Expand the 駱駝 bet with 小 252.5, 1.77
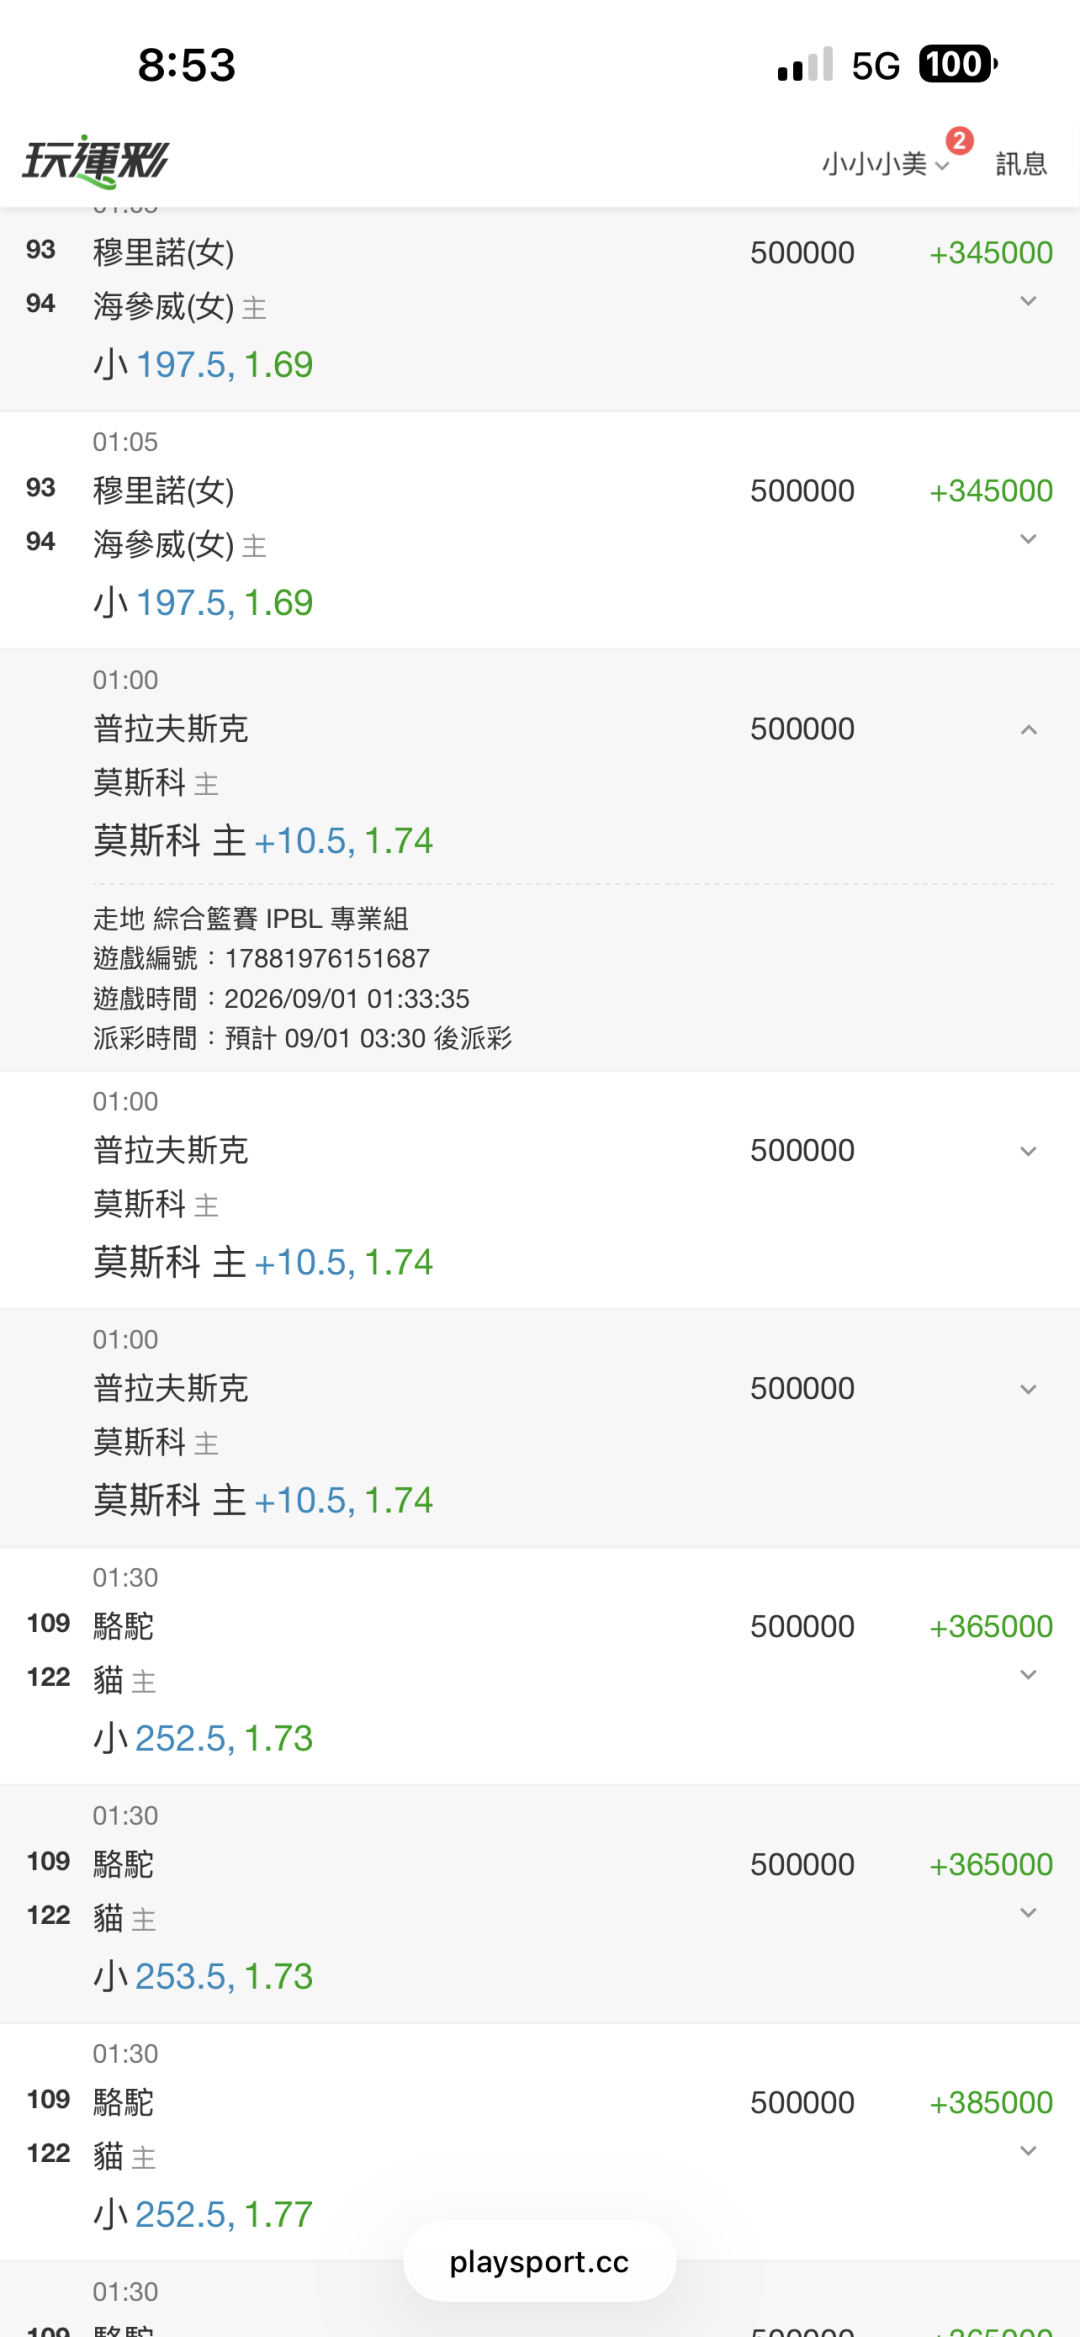1080x2337 pixels. click(x=1028, y=2151)
